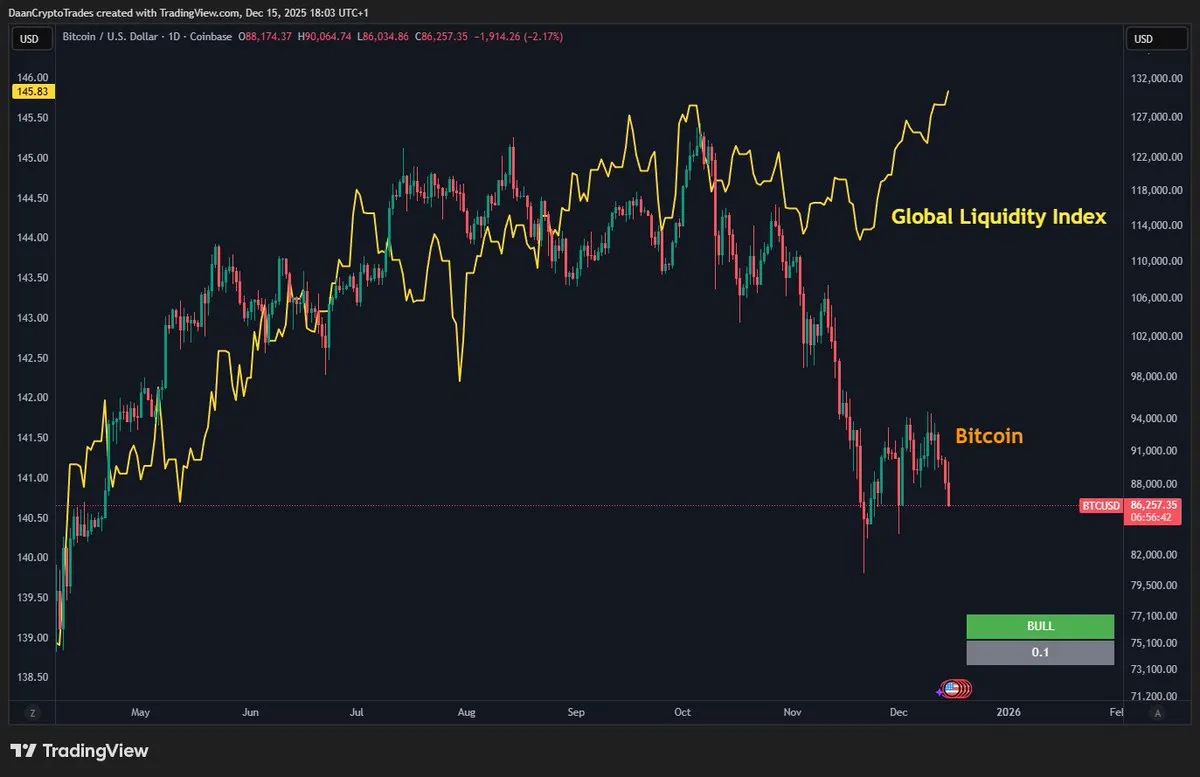Click the DaanCryptoTrades attribution header text
This screenshot has width=1200, height=777.
point(189,12)
